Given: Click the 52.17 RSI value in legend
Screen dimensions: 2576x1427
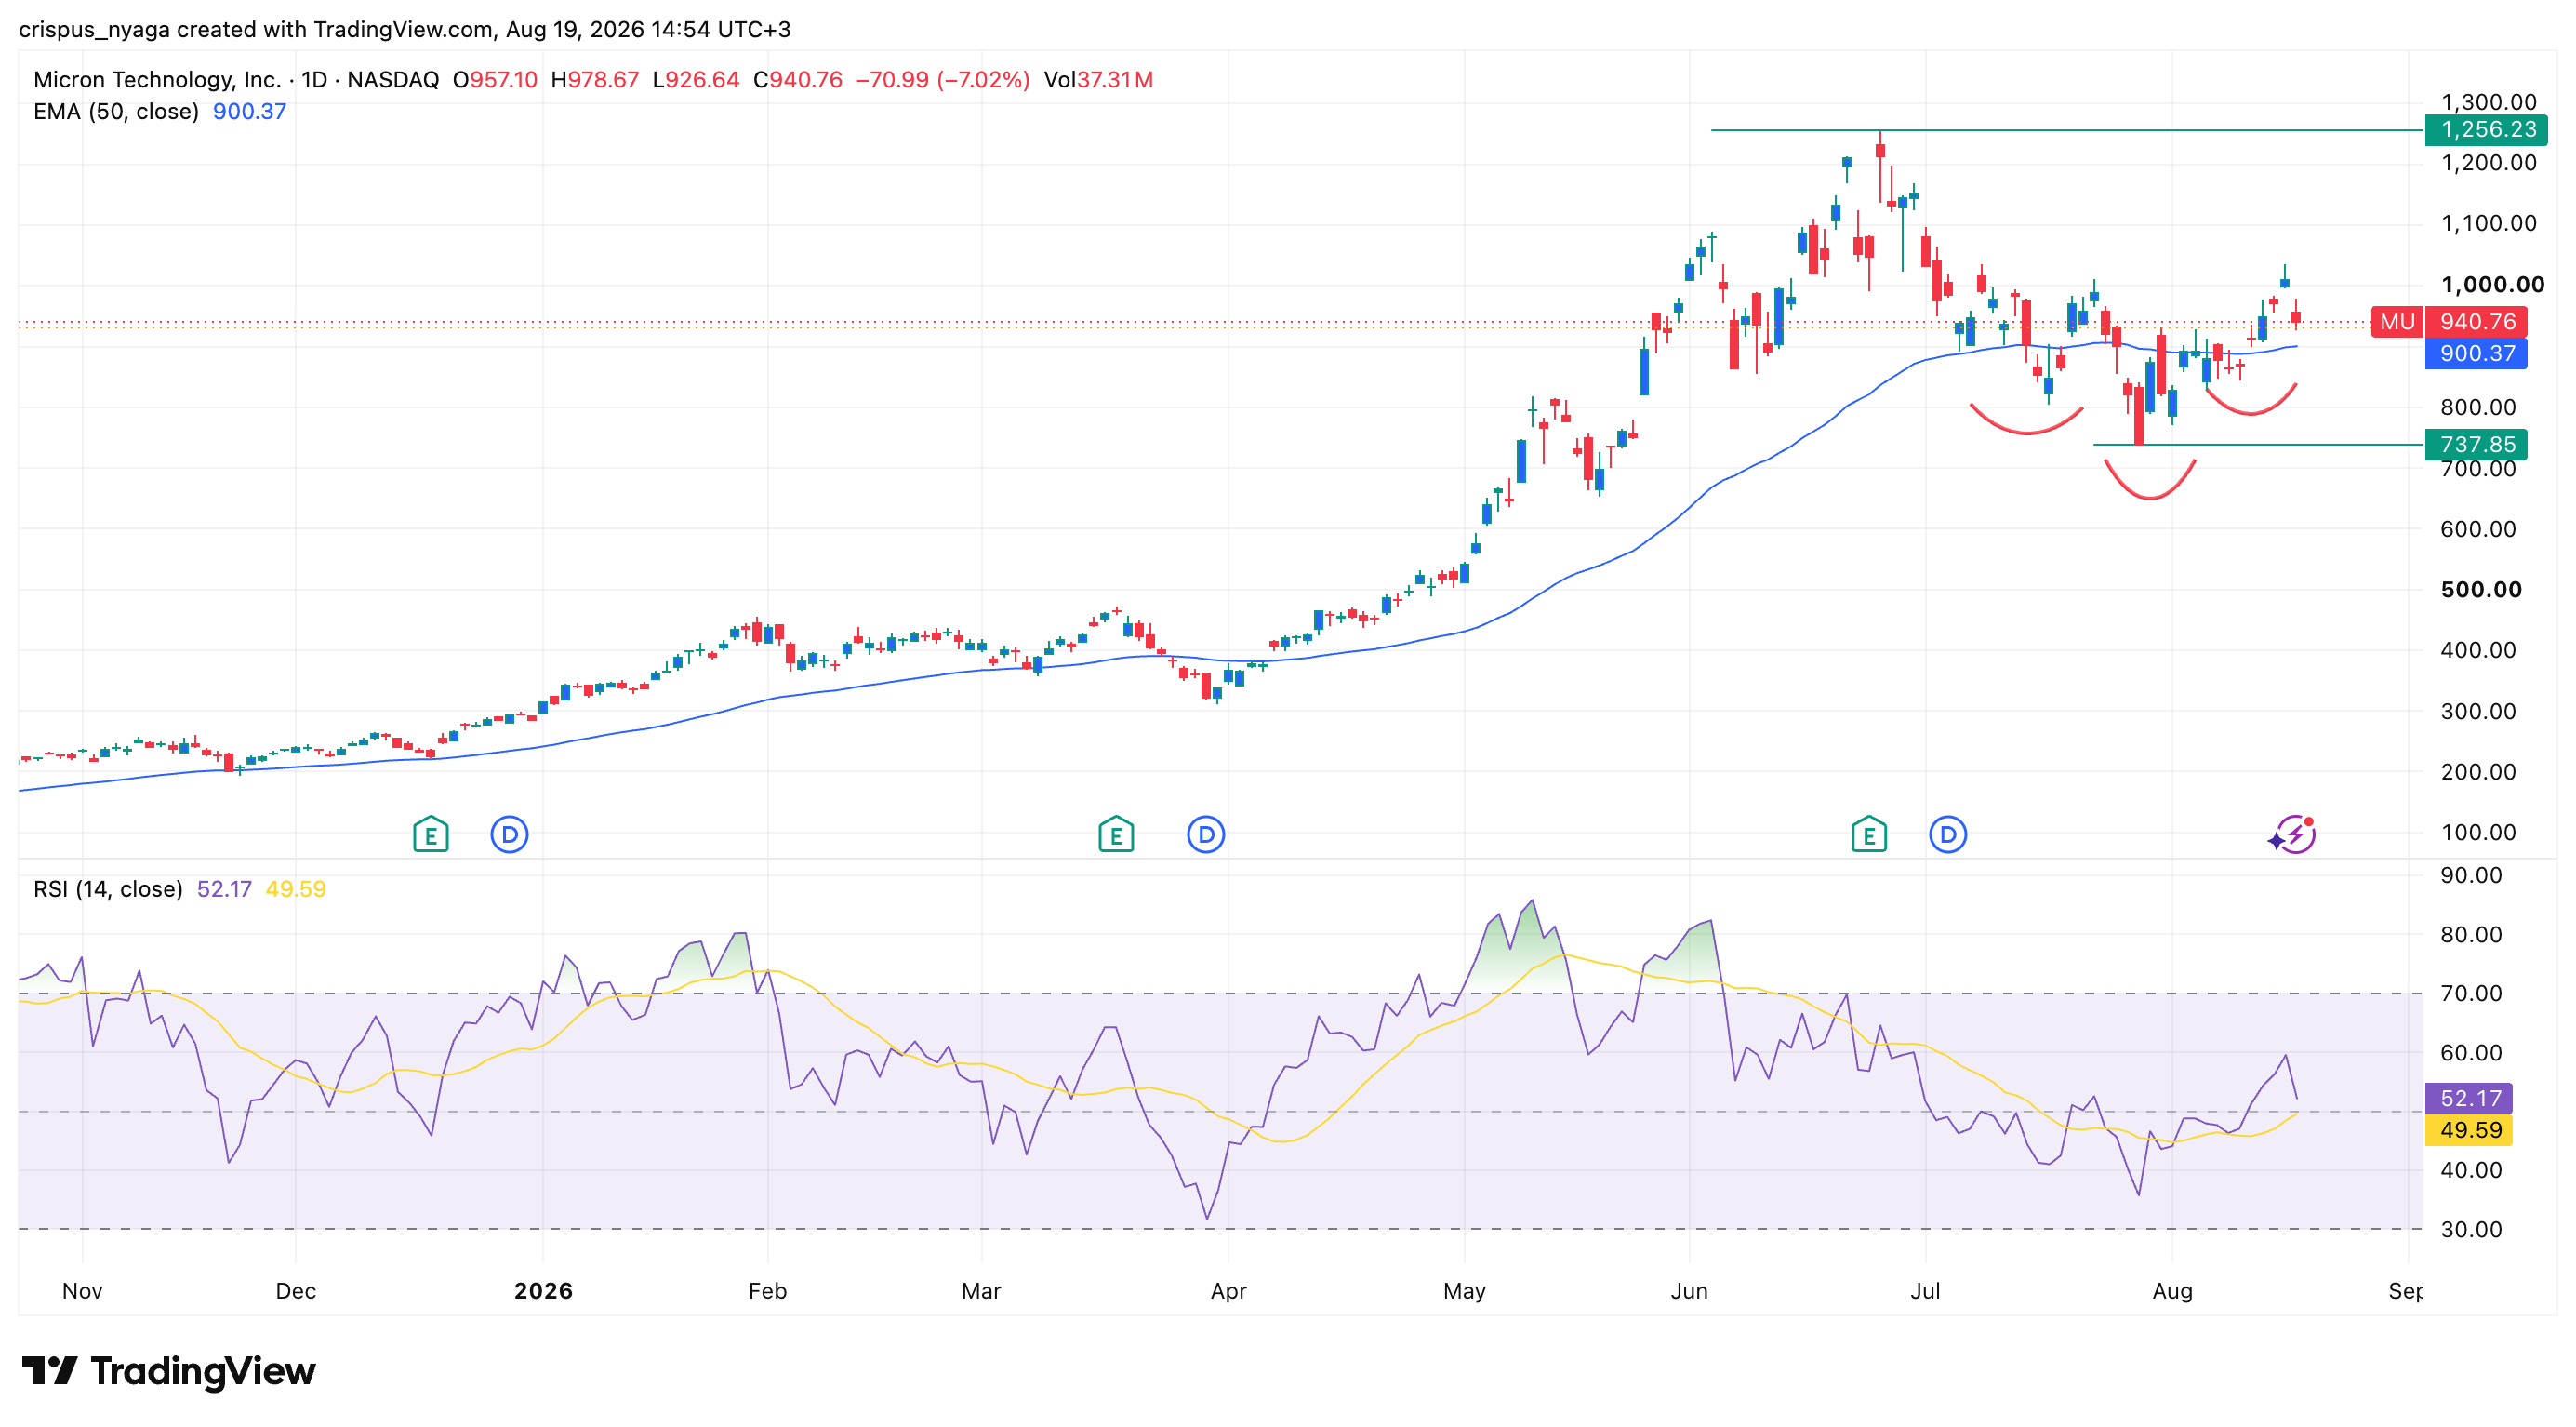Looking at the screenshot, I should 224,889.
